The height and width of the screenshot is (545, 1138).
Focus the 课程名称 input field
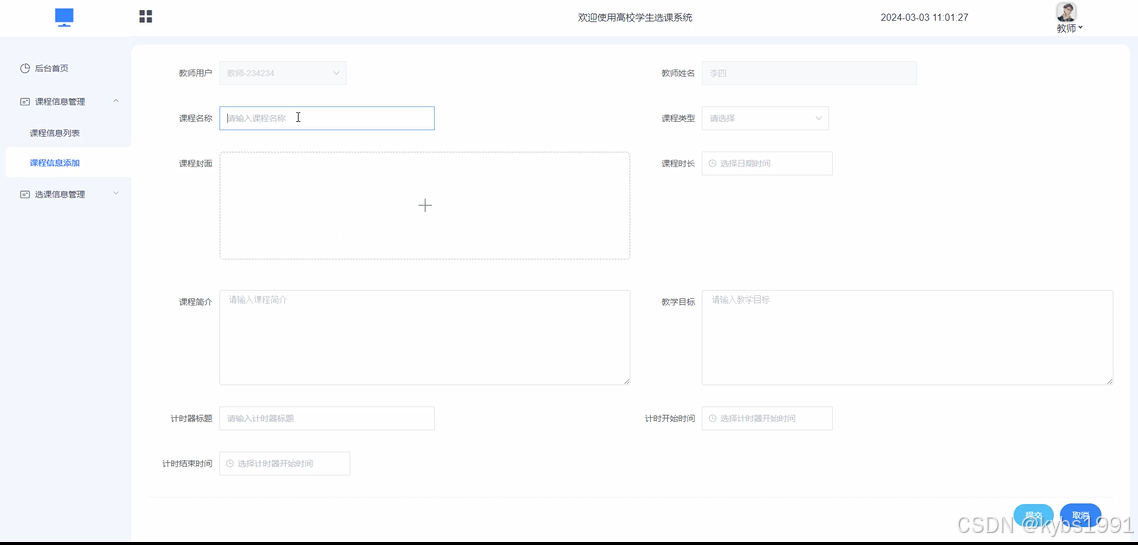click(327, 118)
